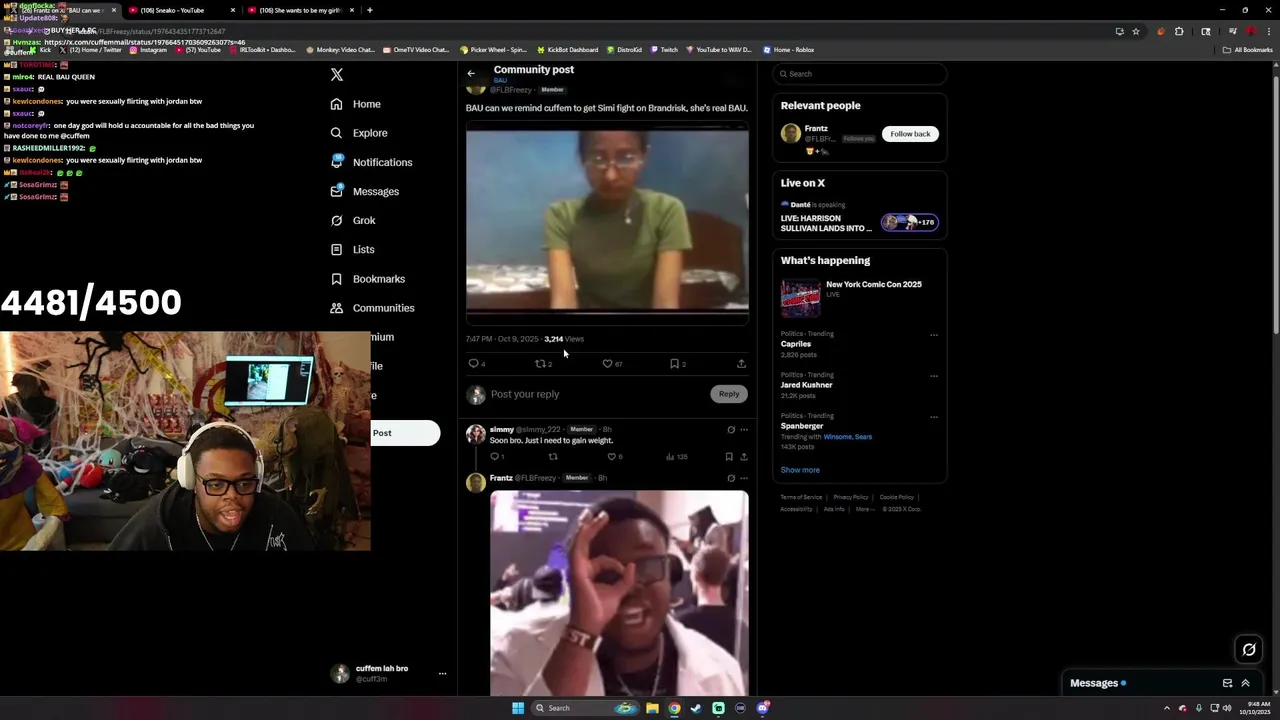Open Grok explain icon on simmy's reply
This screenshot has height=720, width=1280.
[731, 430]
